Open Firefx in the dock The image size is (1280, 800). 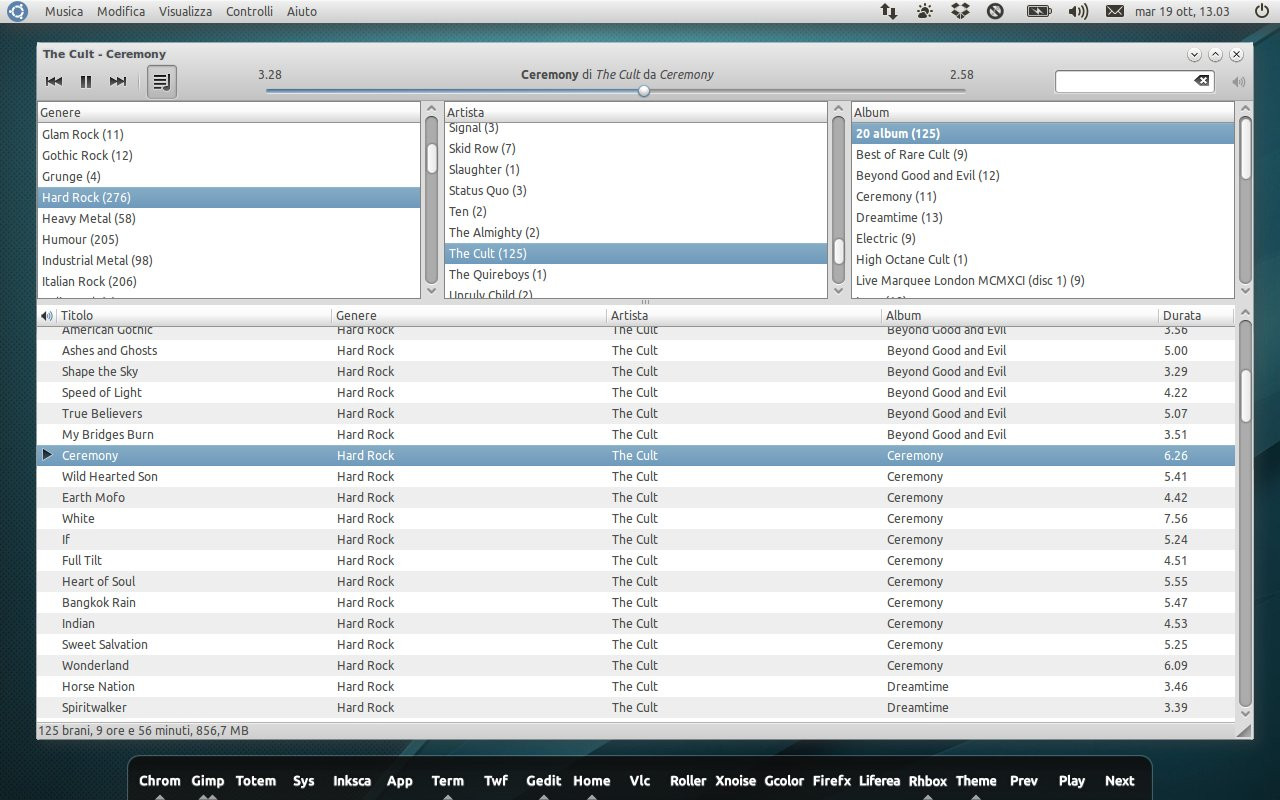coord(832,781)
